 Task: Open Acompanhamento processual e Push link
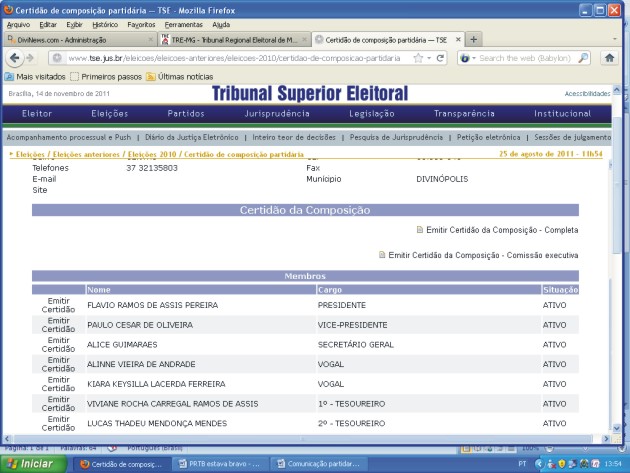[x=69, y=137]
